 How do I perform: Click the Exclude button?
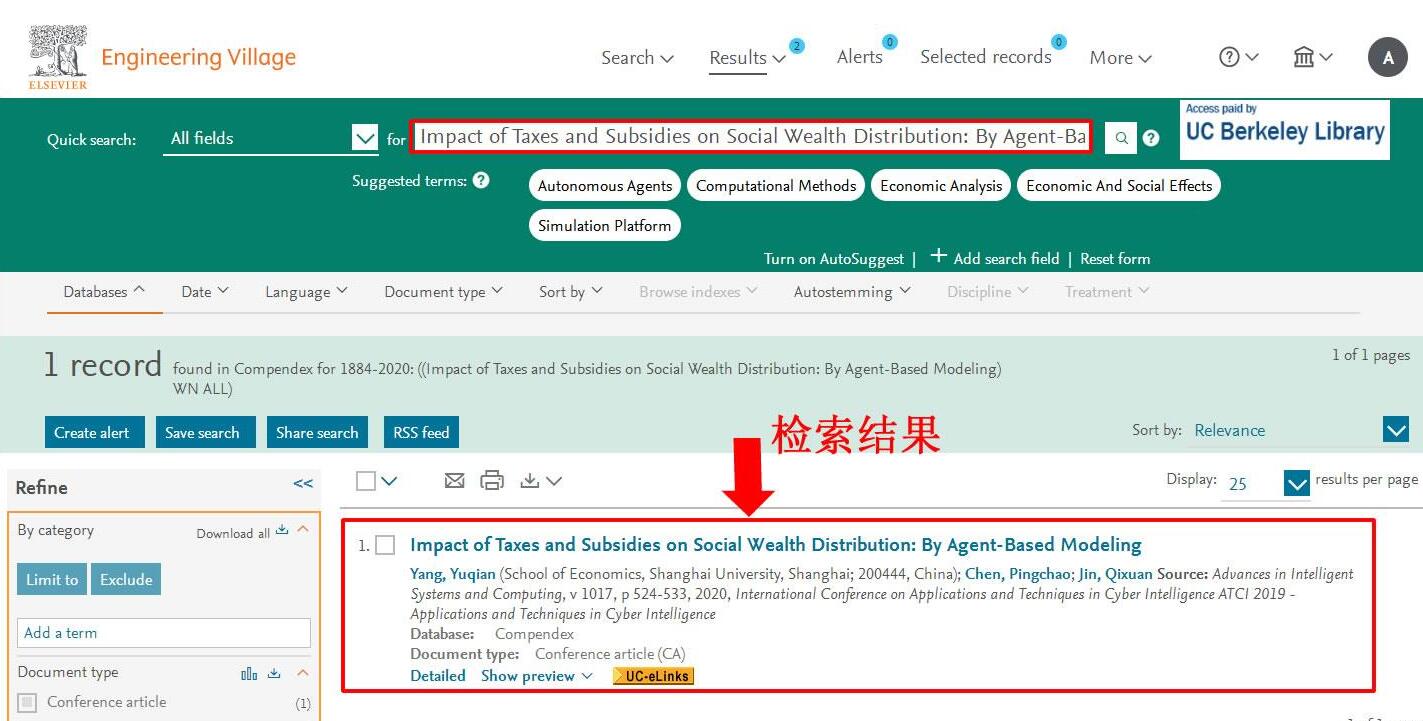[x=126, y=580]
